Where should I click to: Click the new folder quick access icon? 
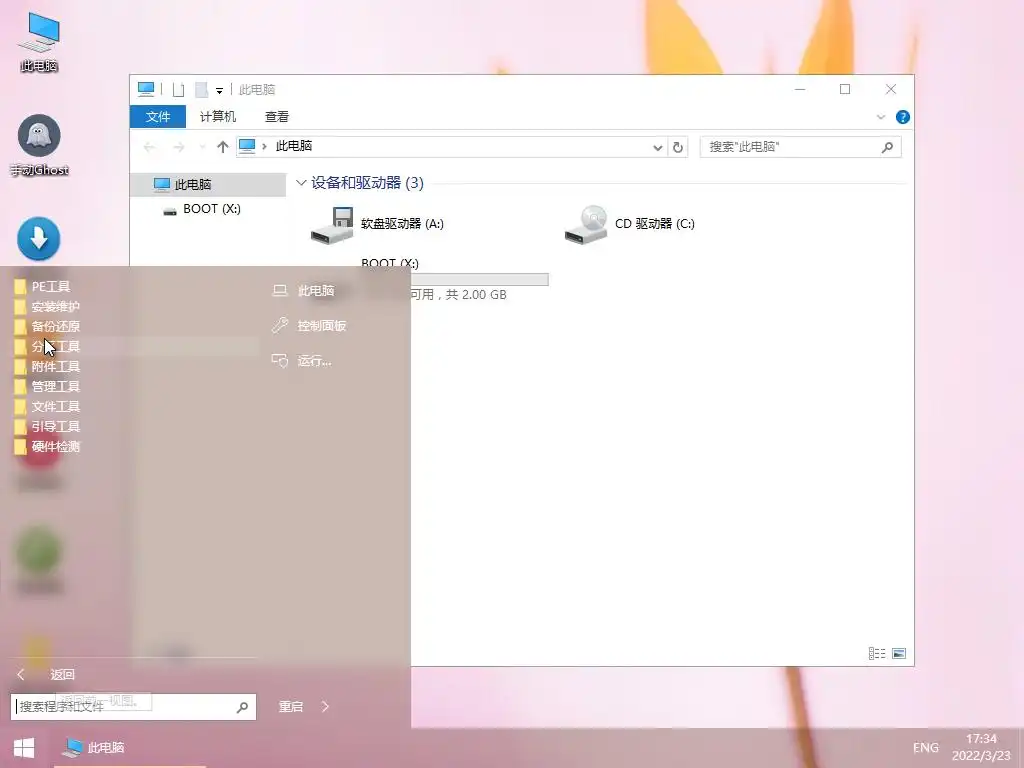pos(201,89)
